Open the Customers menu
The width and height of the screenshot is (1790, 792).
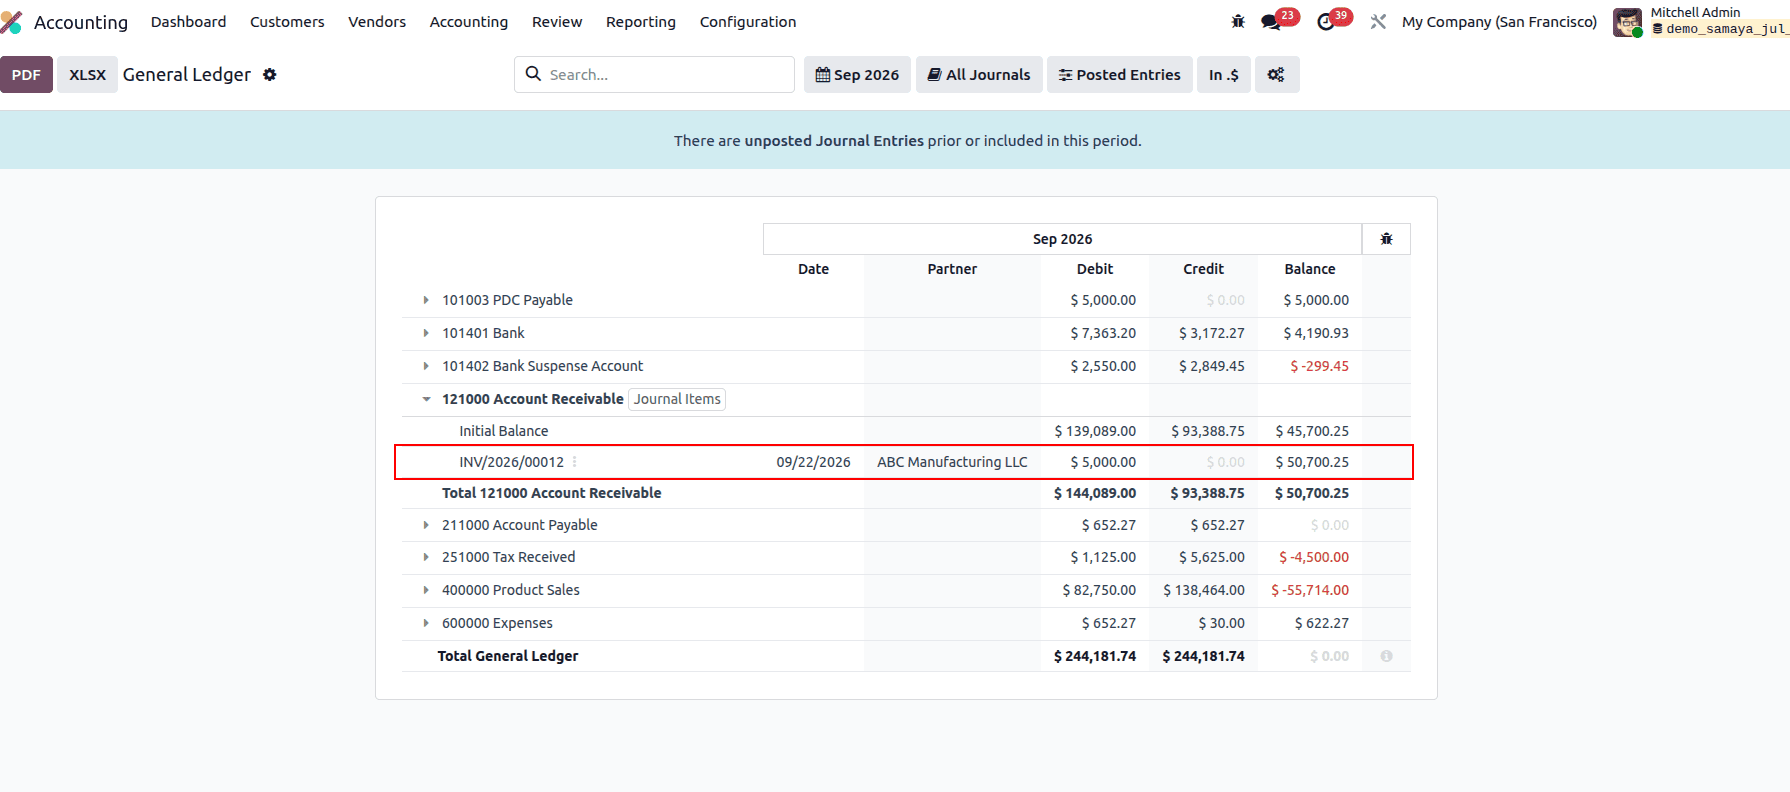pos(287,22)
